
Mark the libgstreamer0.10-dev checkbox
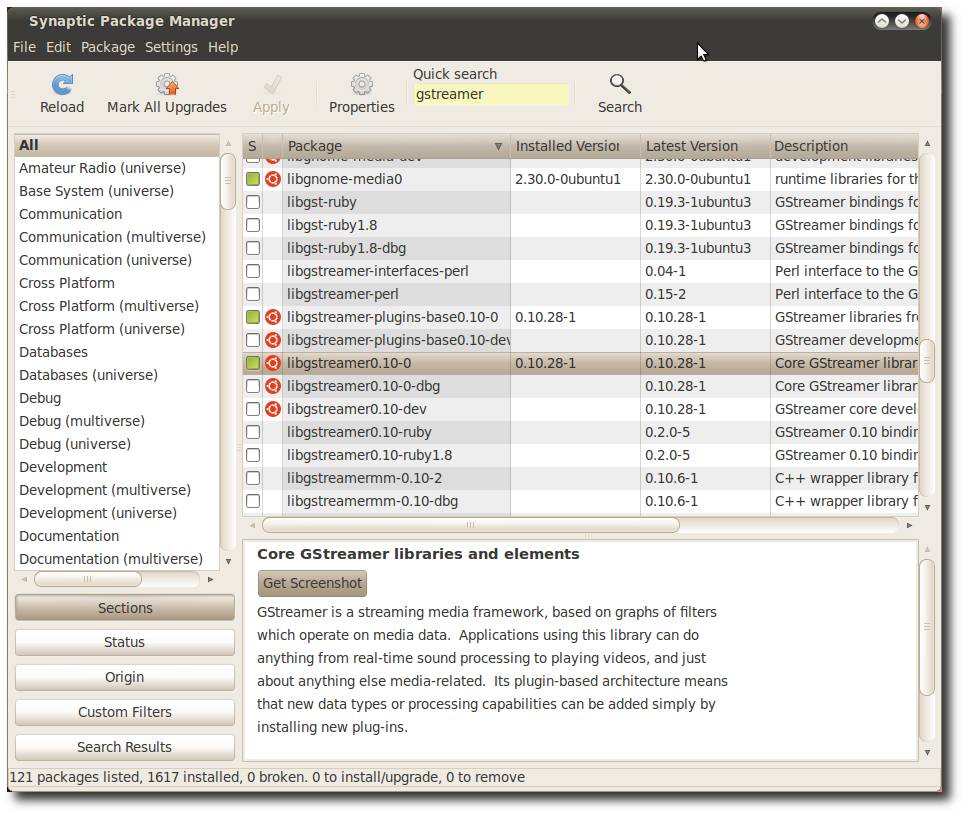pyautogui.click(x=253, y=409)
